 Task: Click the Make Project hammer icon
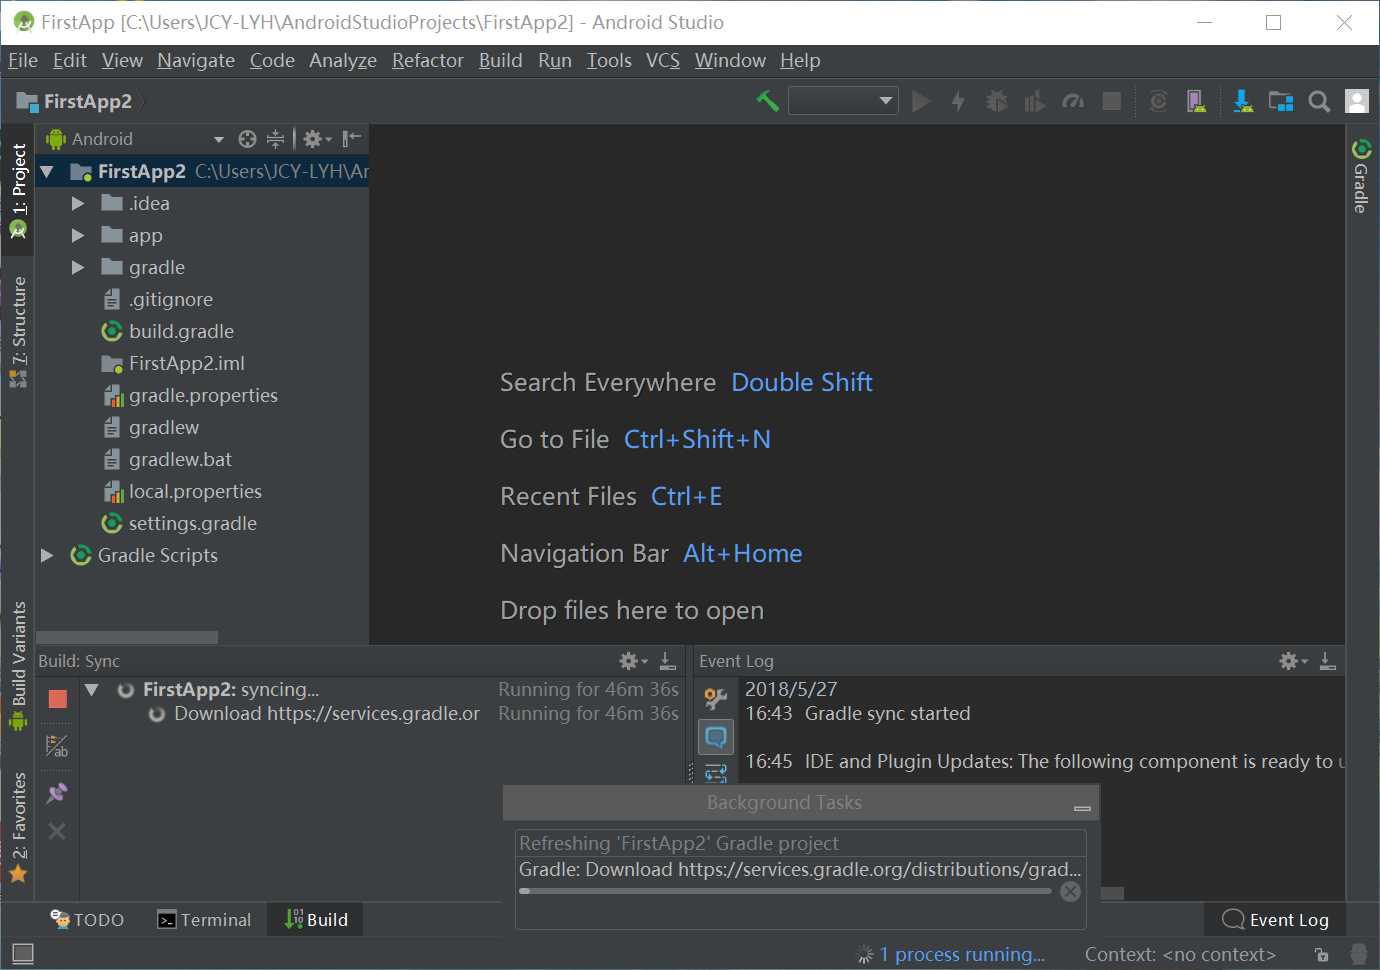point(767,101)
